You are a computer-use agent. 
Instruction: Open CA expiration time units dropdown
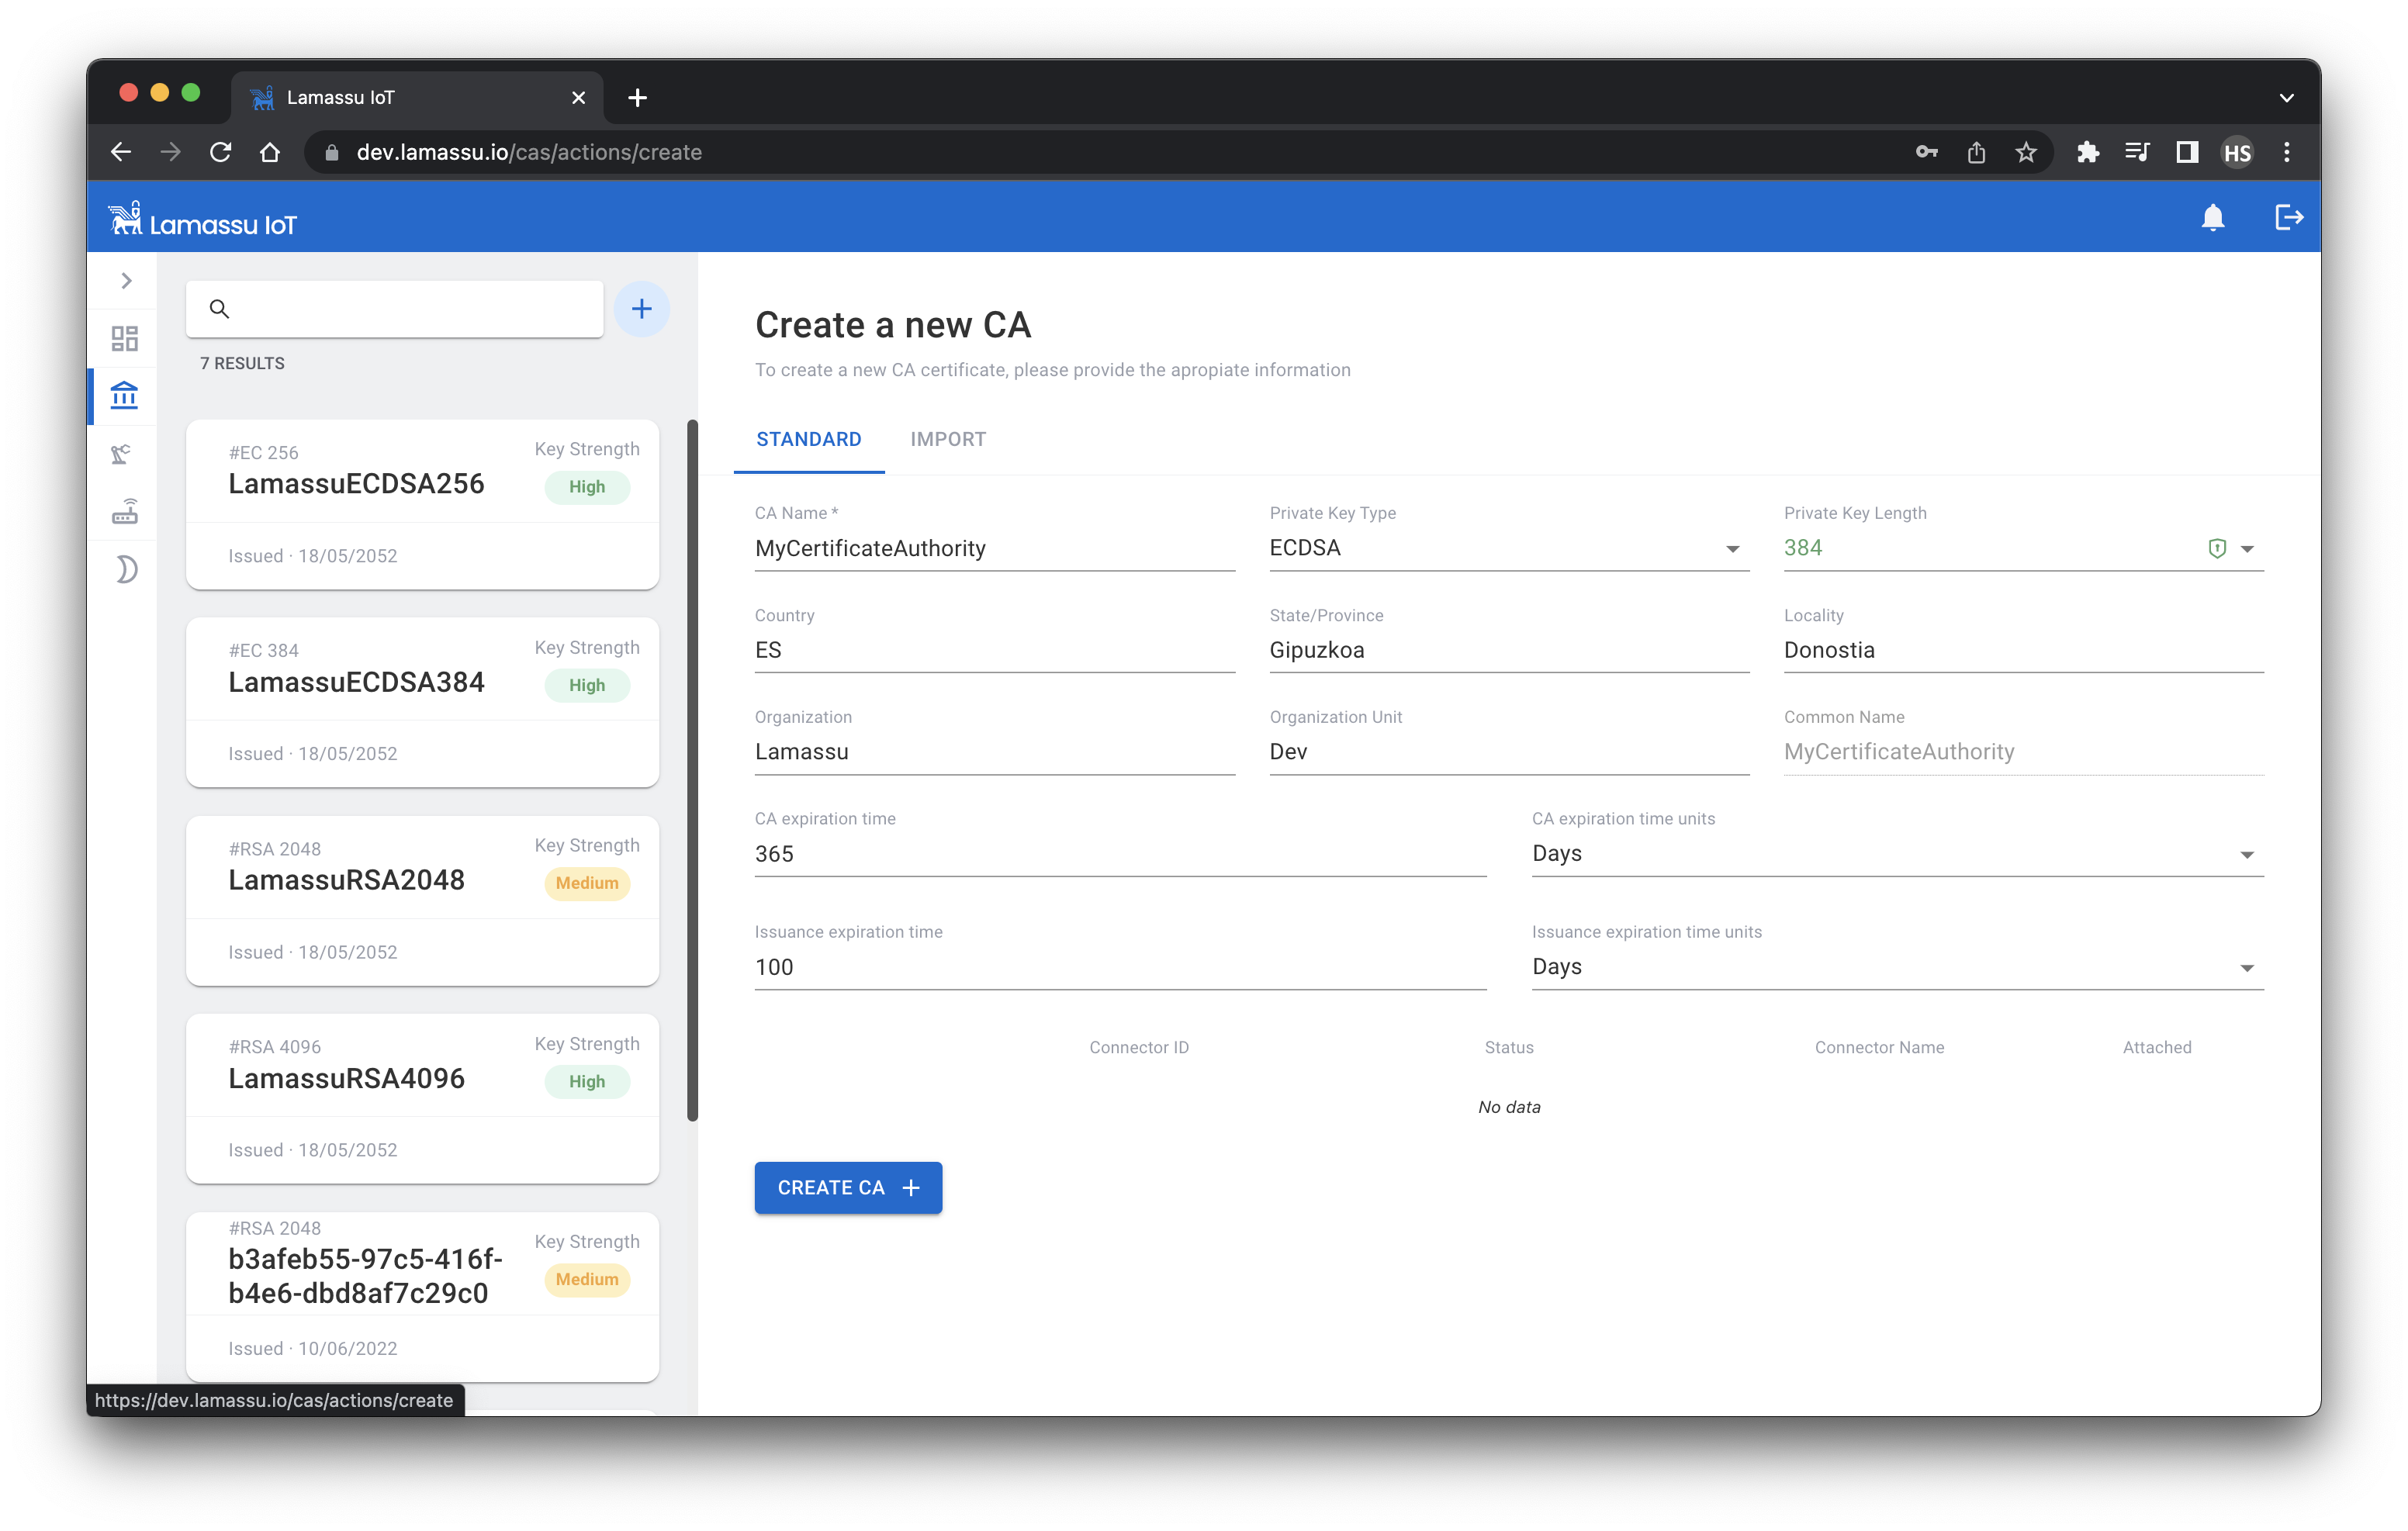[x=1897, y=853]
